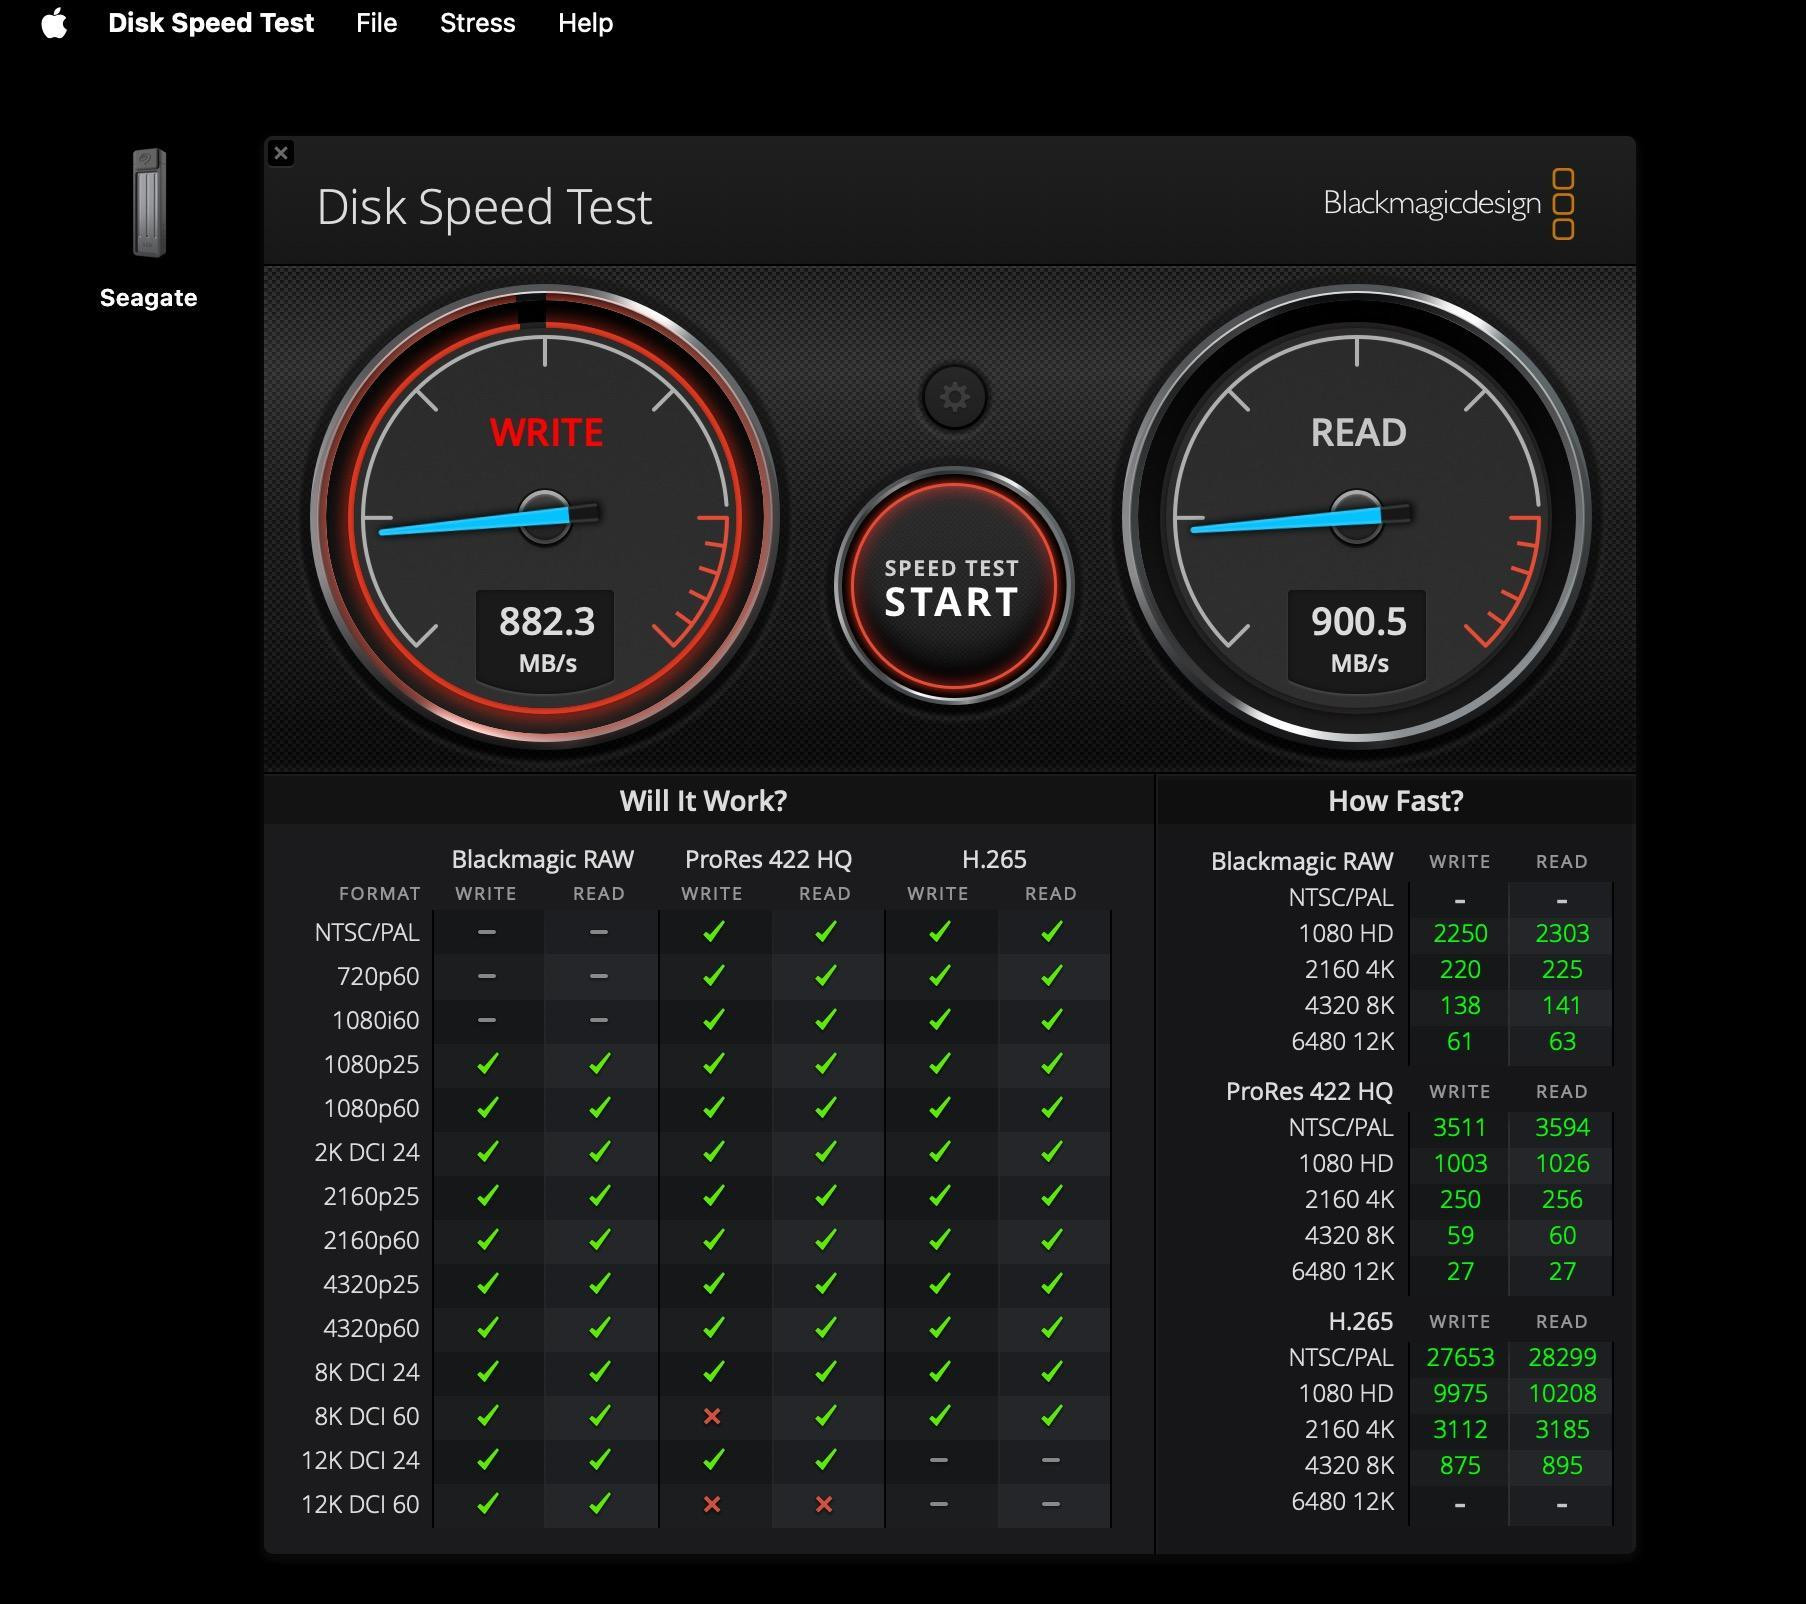Click the ProRes 422 HQ column header
The width and height of the screenshot is (1806, 1604).
[x=768, y=859]
